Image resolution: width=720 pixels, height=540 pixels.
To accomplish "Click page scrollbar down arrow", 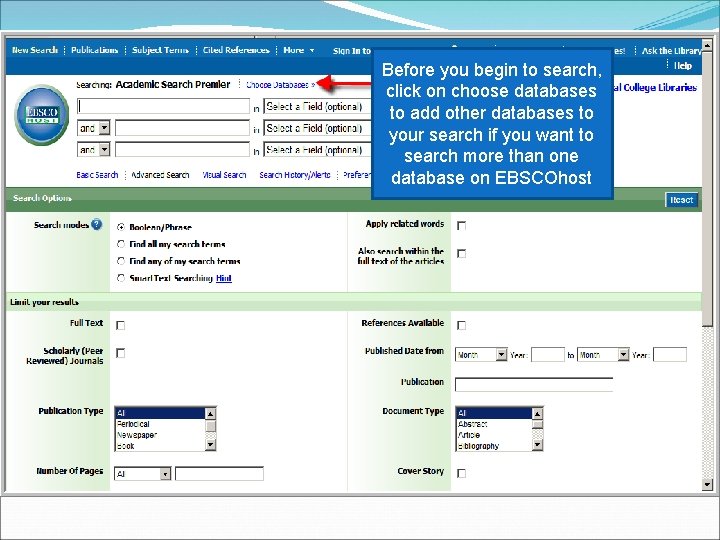I will 707,484.
